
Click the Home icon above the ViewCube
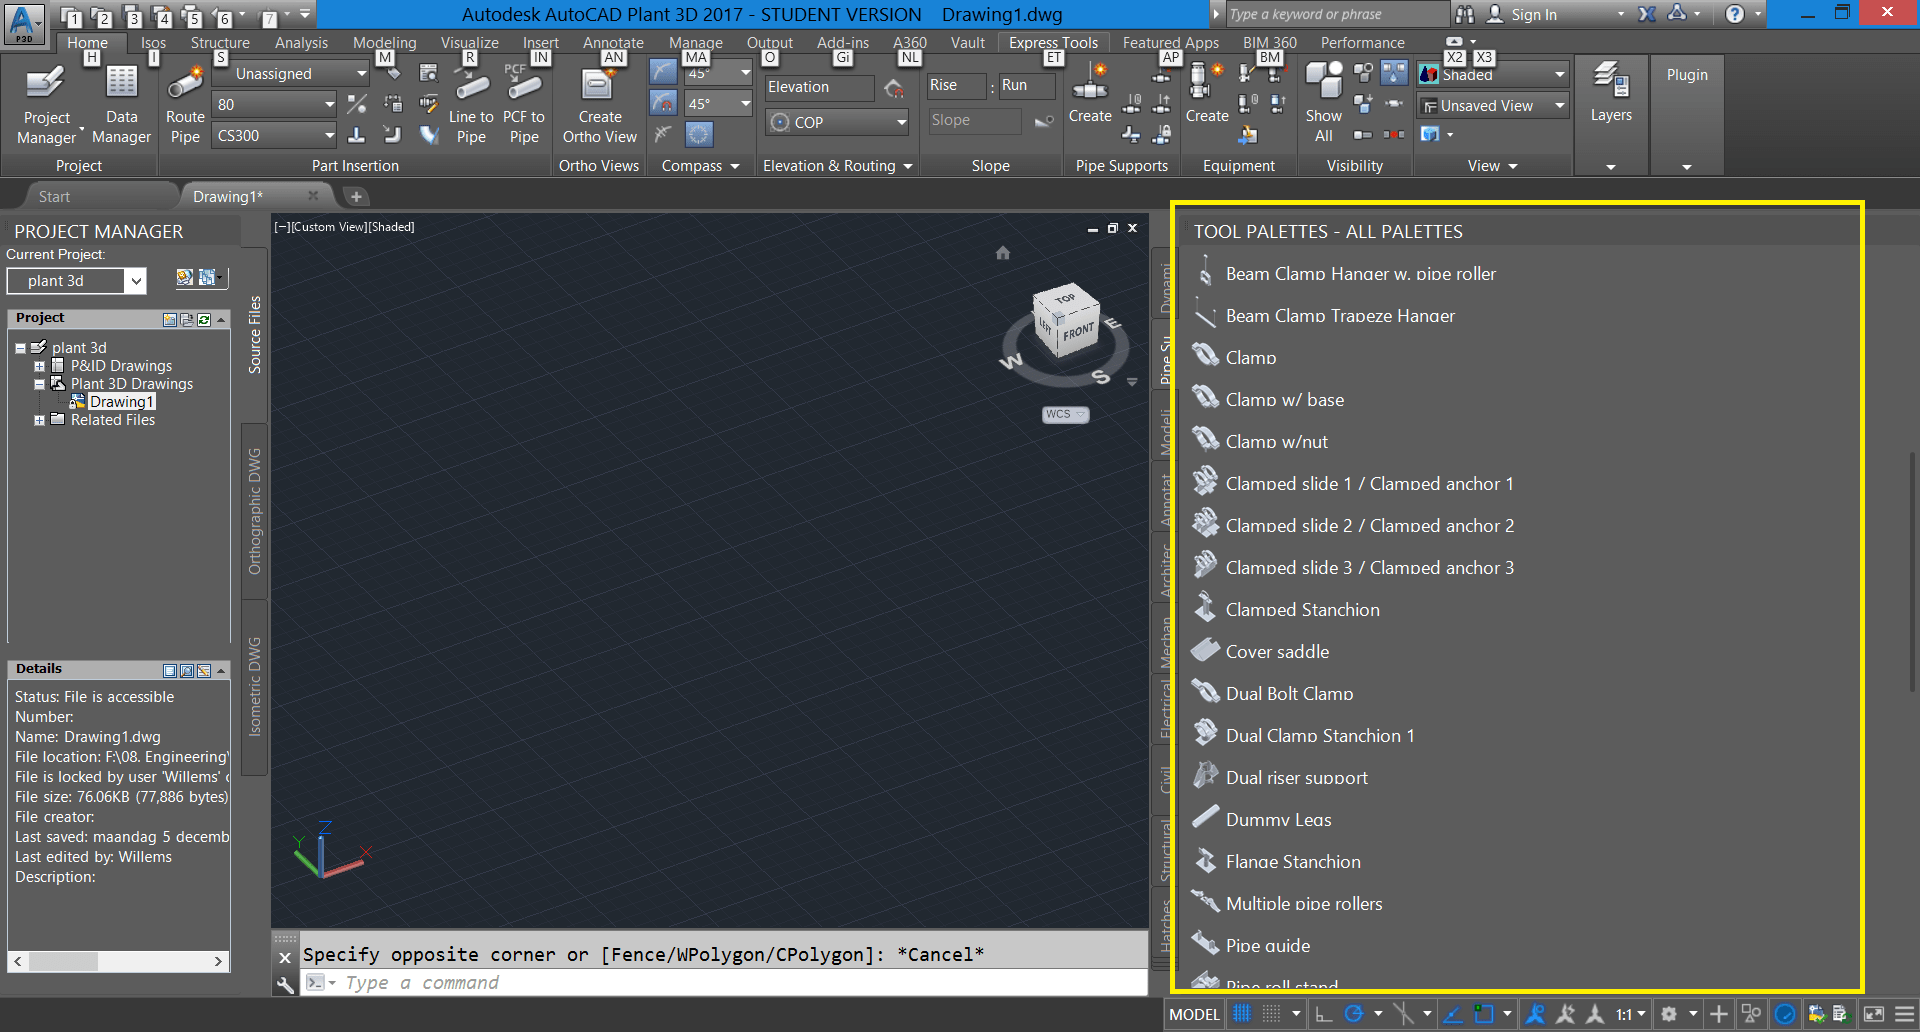pyautogui.click(x=1003, y=253)
